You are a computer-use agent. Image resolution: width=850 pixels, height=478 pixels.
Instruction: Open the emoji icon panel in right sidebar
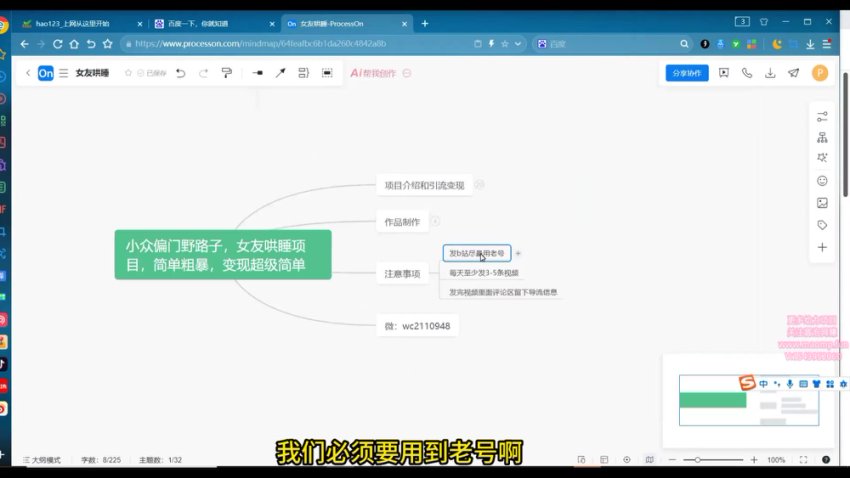[822, 181]
